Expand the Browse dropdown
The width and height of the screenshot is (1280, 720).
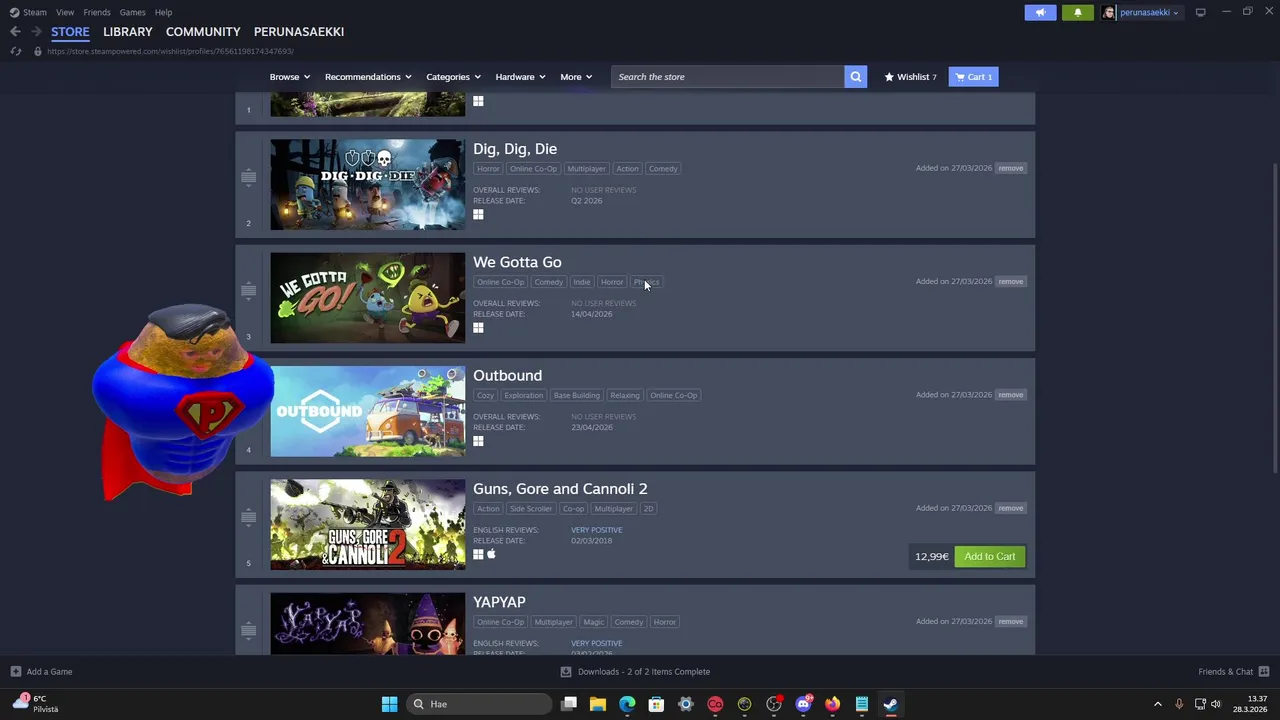point(289,77)
